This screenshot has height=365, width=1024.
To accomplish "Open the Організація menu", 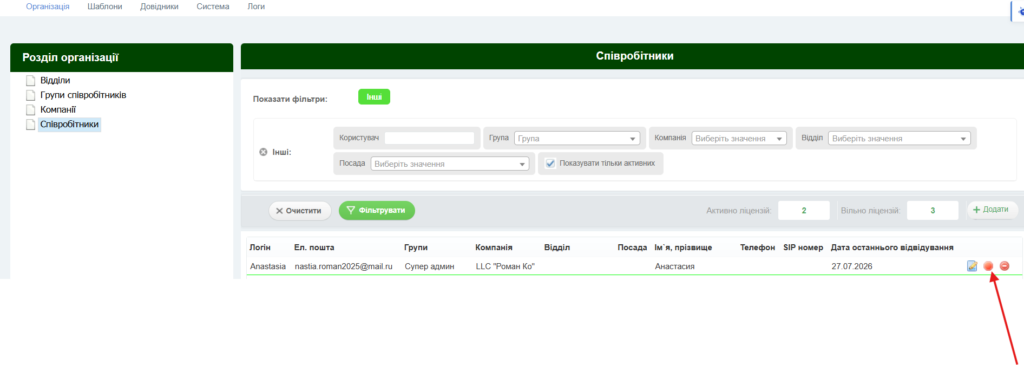I will point(48,7).
